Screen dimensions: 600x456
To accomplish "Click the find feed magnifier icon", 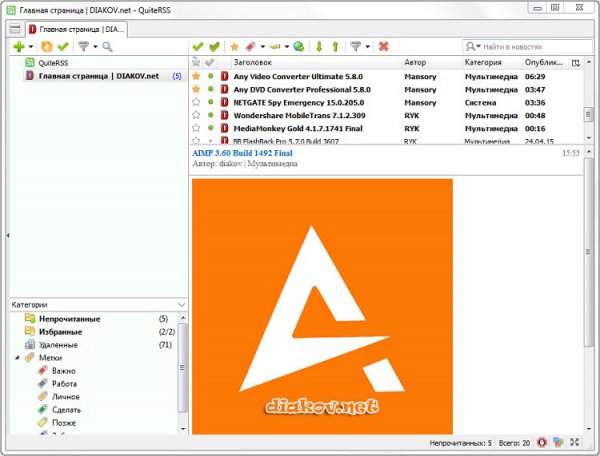I will click(x=108, y=47).
